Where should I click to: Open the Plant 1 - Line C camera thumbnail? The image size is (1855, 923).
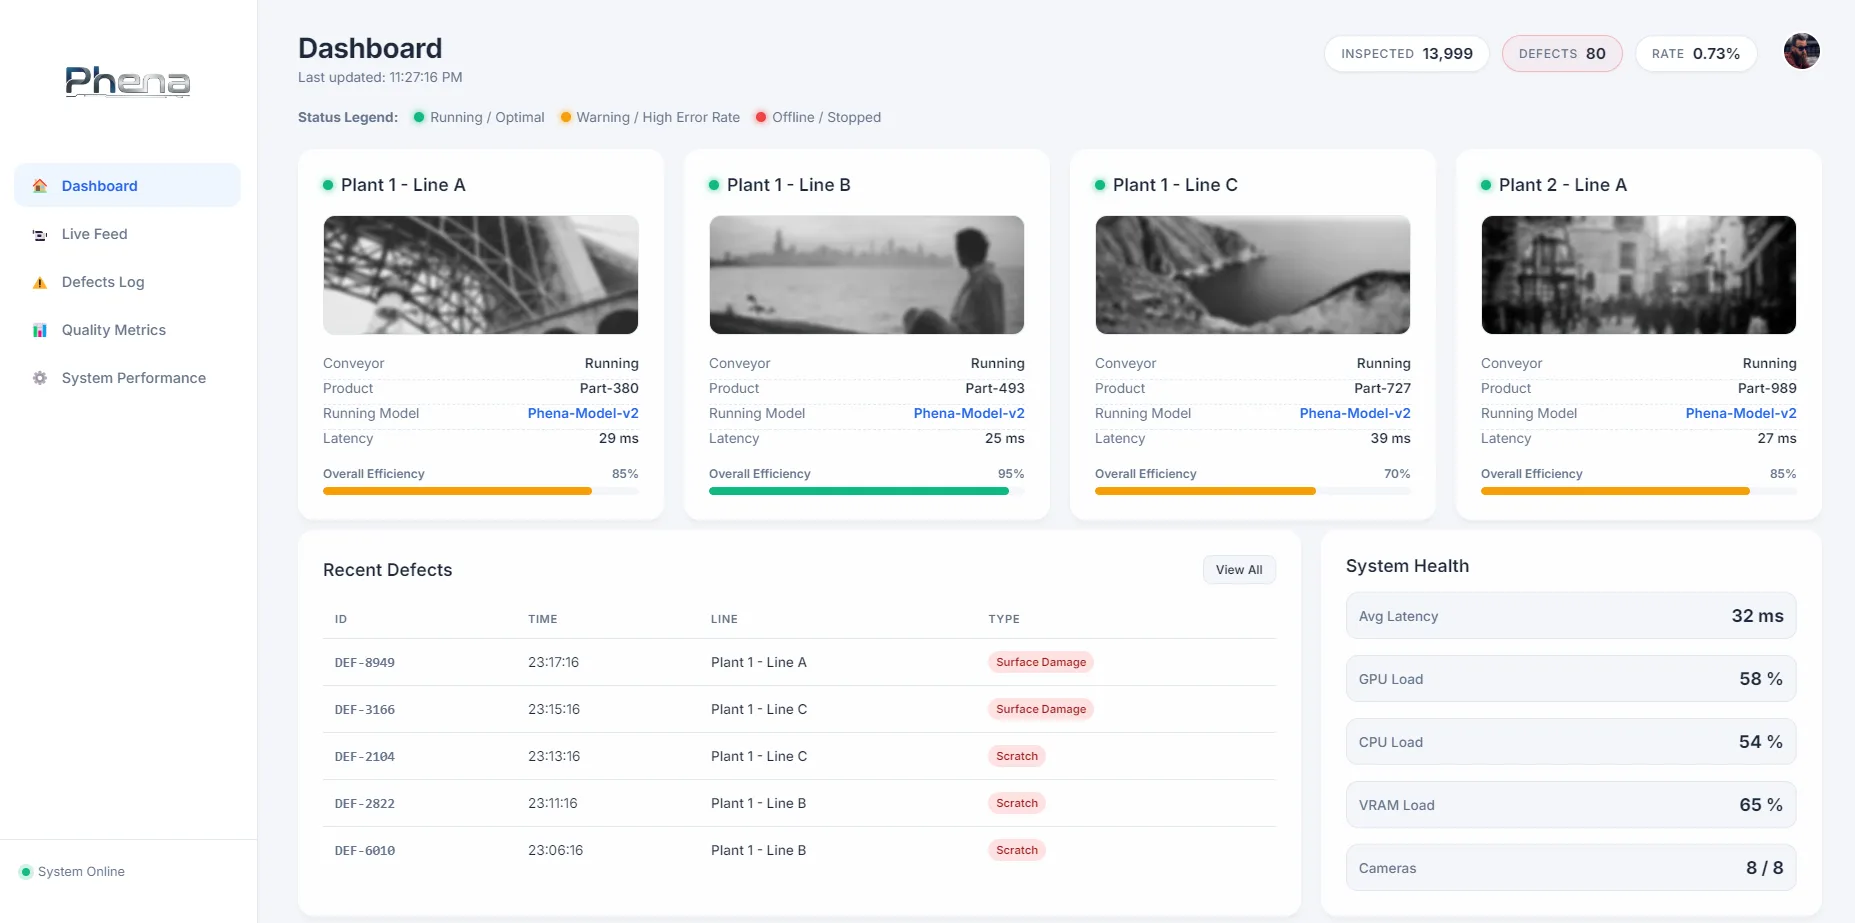(x=1252, y=275)
